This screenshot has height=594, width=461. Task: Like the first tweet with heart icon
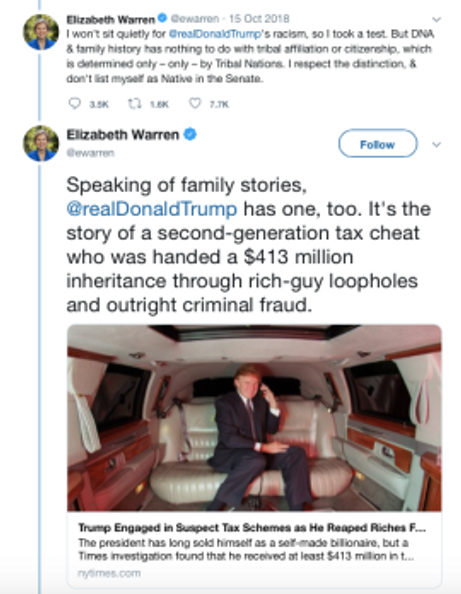[195, 103]
